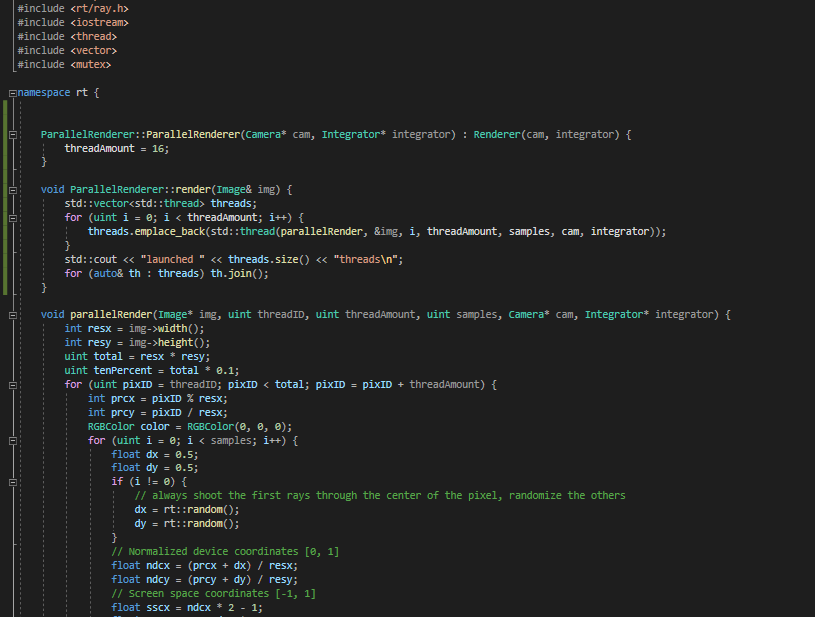This screenshot has width=815, height=617.
Task: Click the uint tenPercent = total * 0.1 line
Action: pos(152,371)
